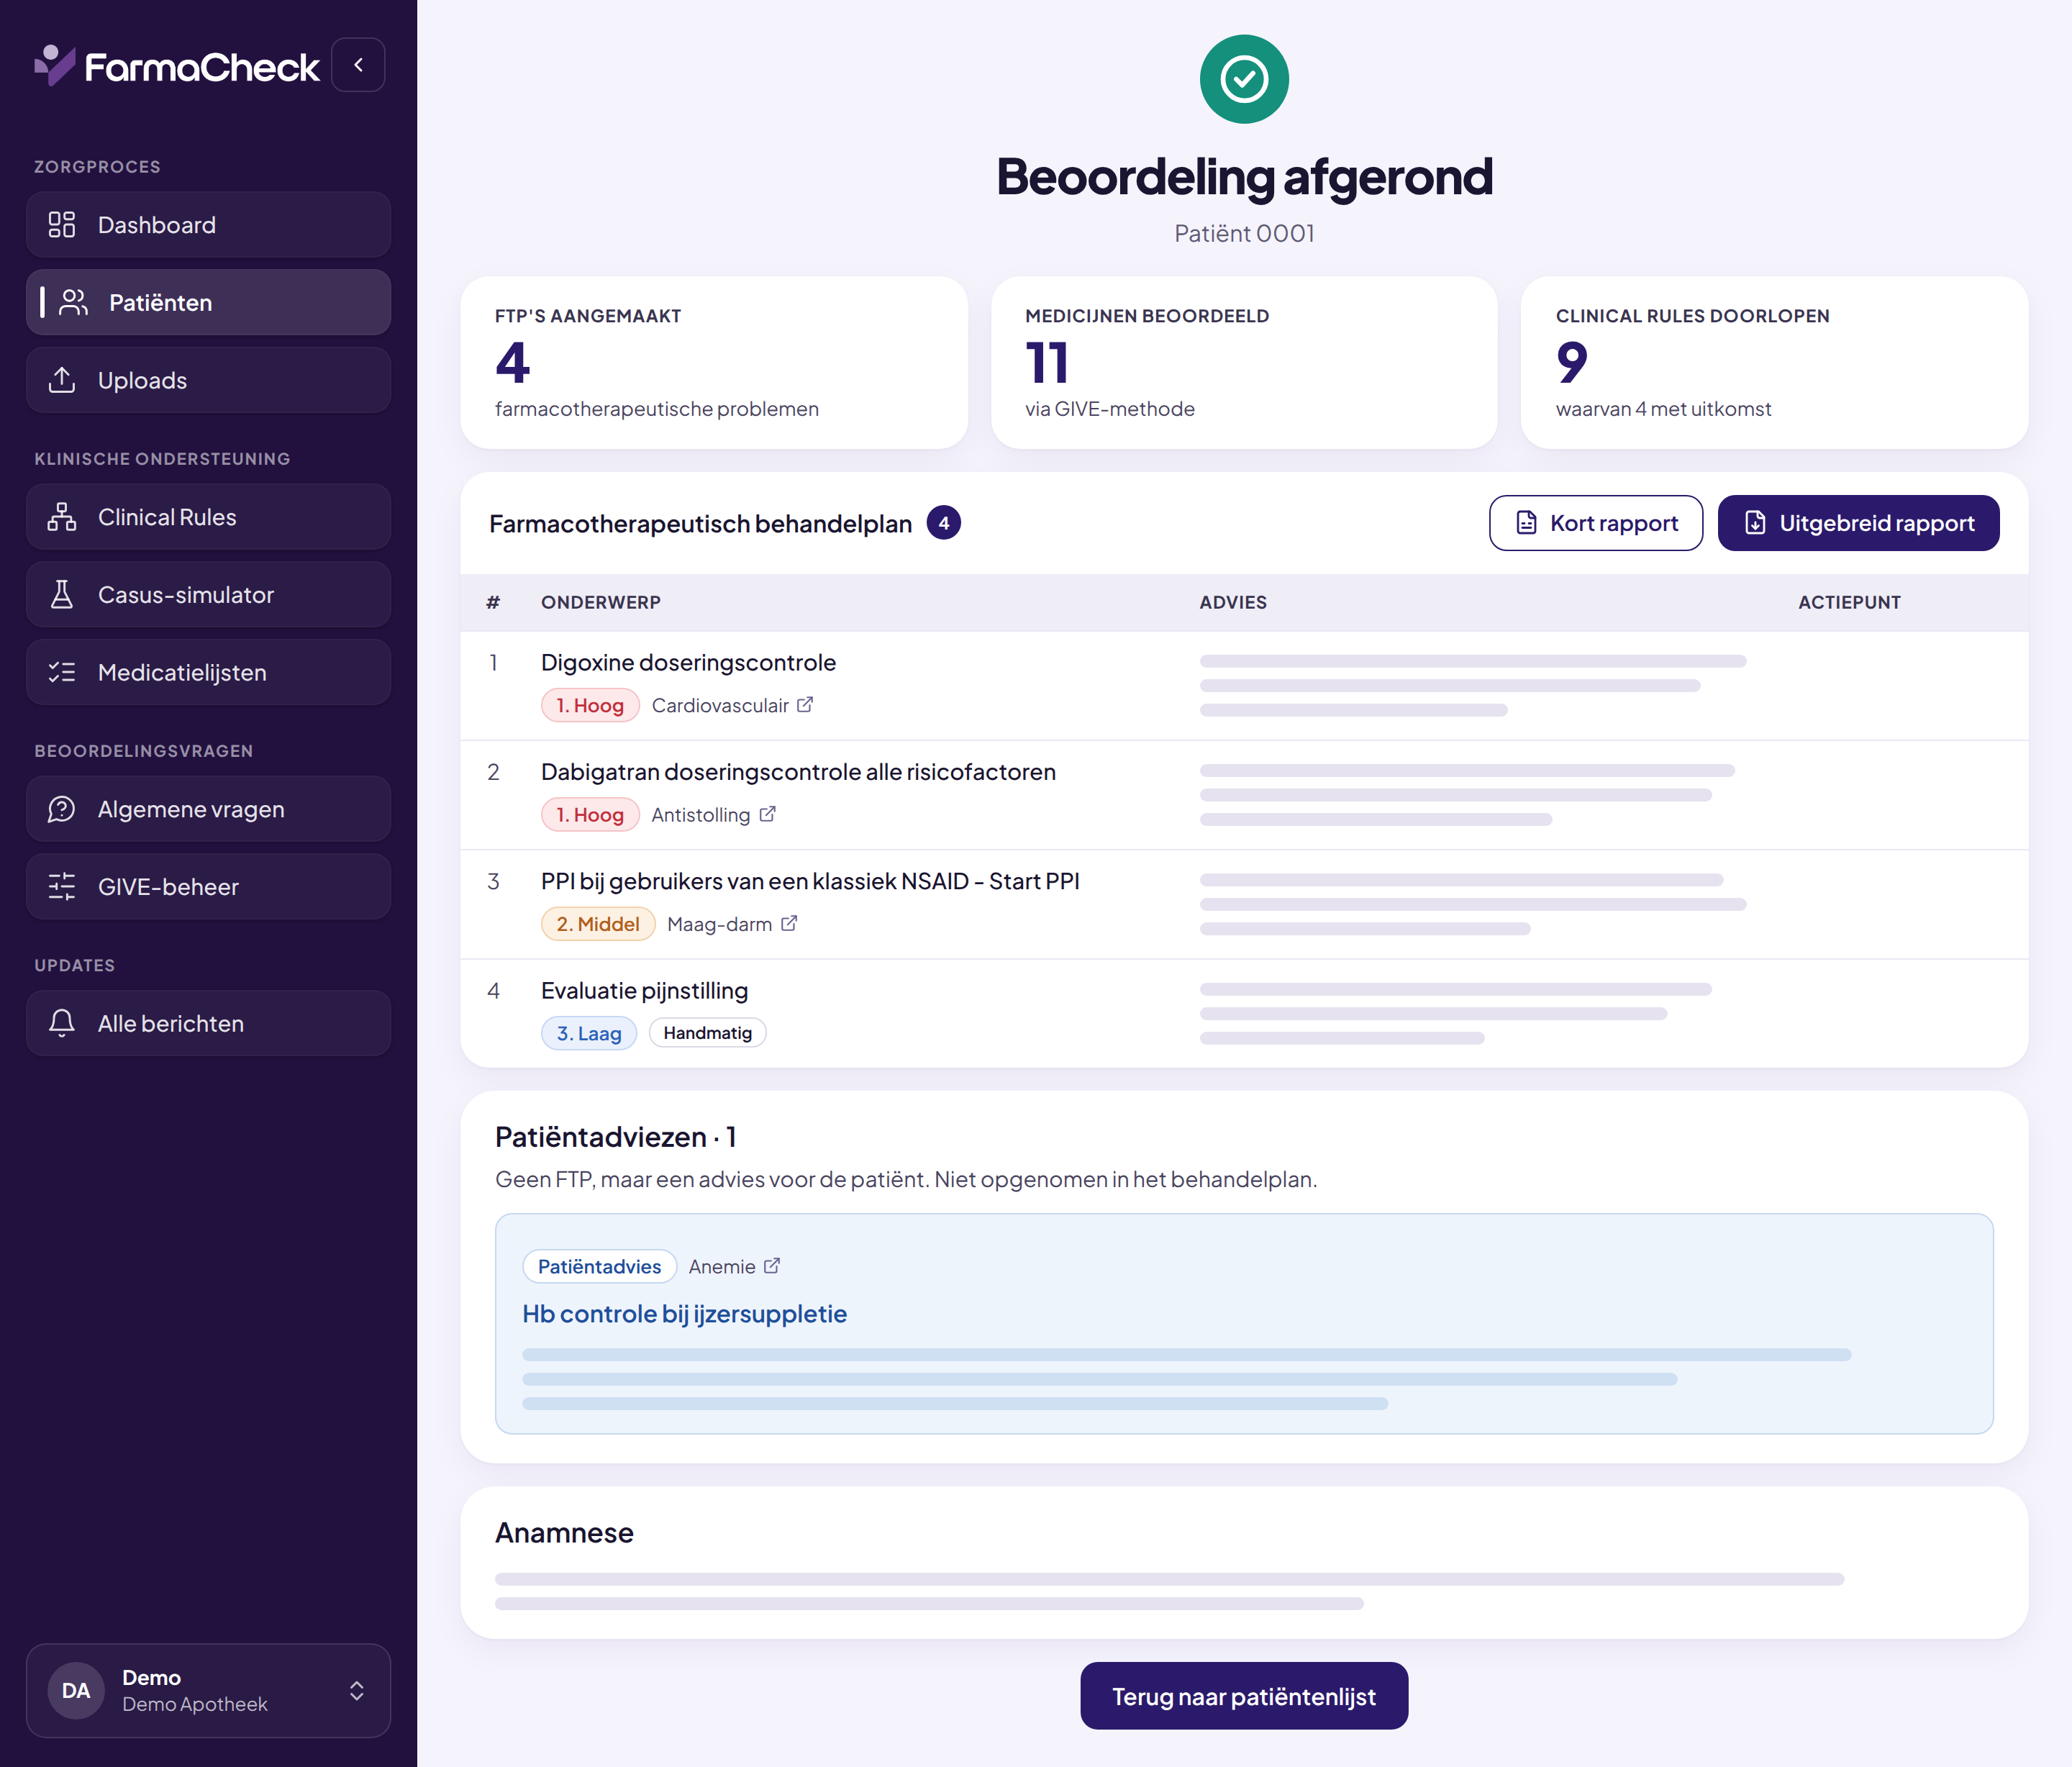This screenshot has height=1767, width=2072.
Task: Open external link icon next to Antistolling
Action: [x=767, y=814]
